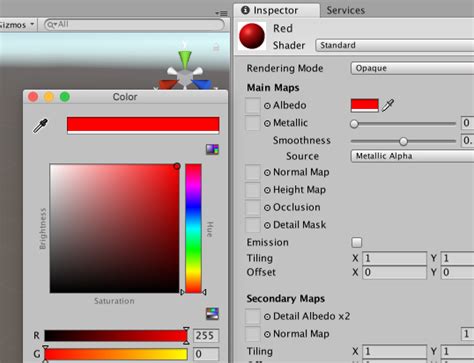Switch to the Inspector tab
This screenshot has width=474, height=363.
coord(276,11)
